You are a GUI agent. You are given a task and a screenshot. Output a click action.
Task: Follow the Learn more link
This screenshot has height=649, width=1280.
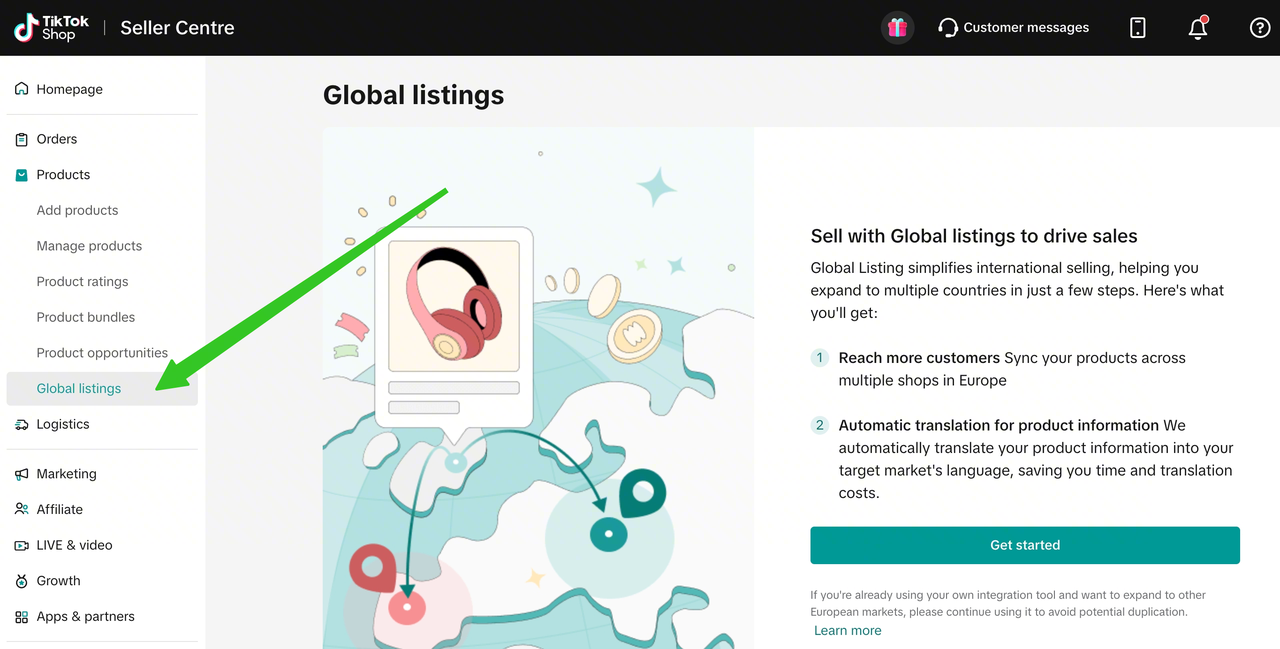[x=848, y=630]
